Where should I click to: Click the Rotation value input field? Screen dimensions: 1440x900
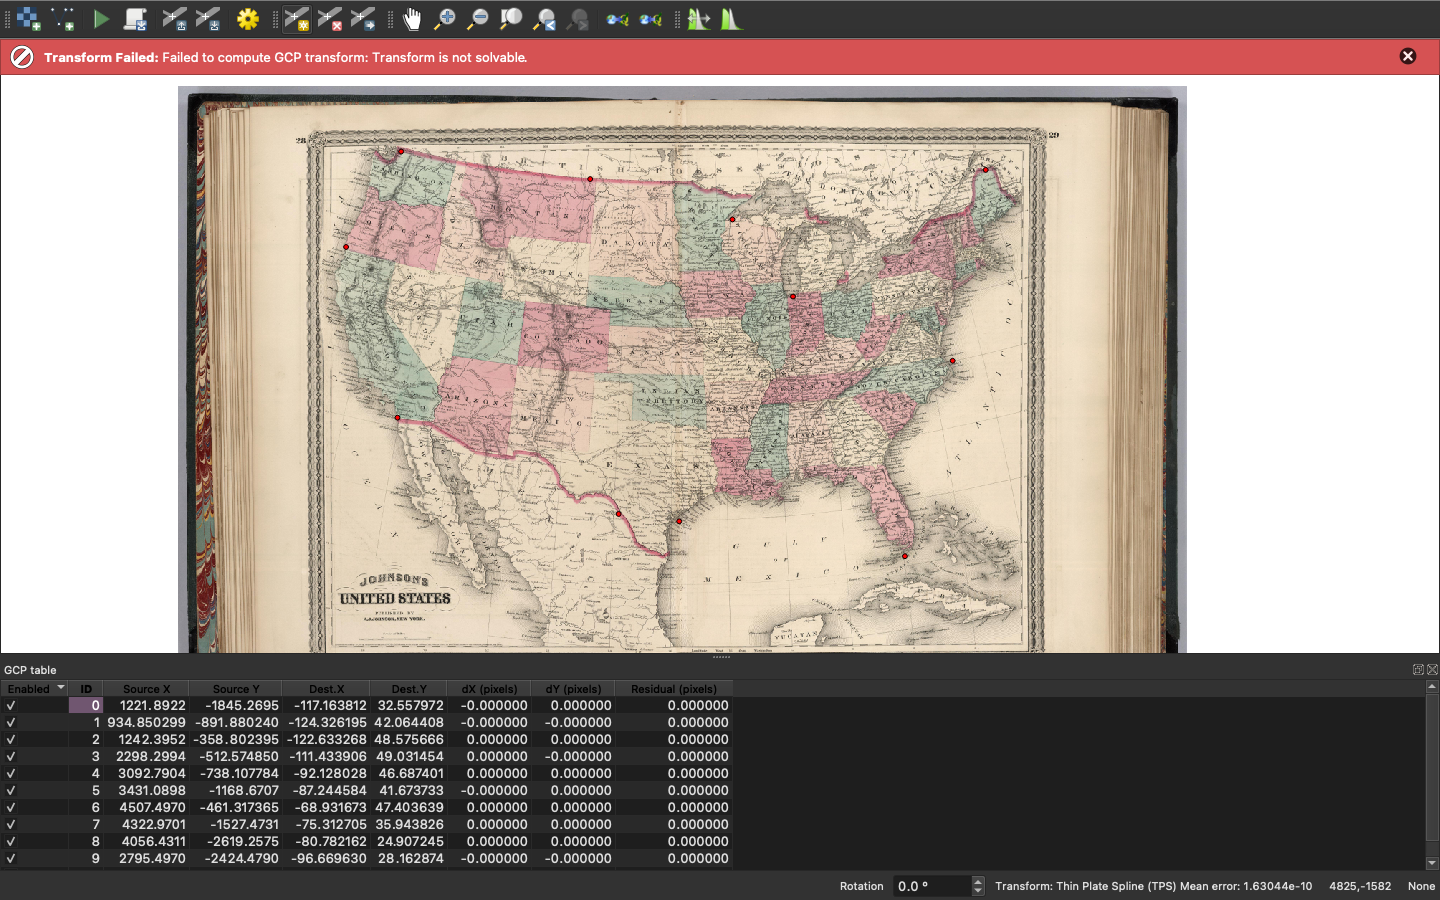(931, 886)
